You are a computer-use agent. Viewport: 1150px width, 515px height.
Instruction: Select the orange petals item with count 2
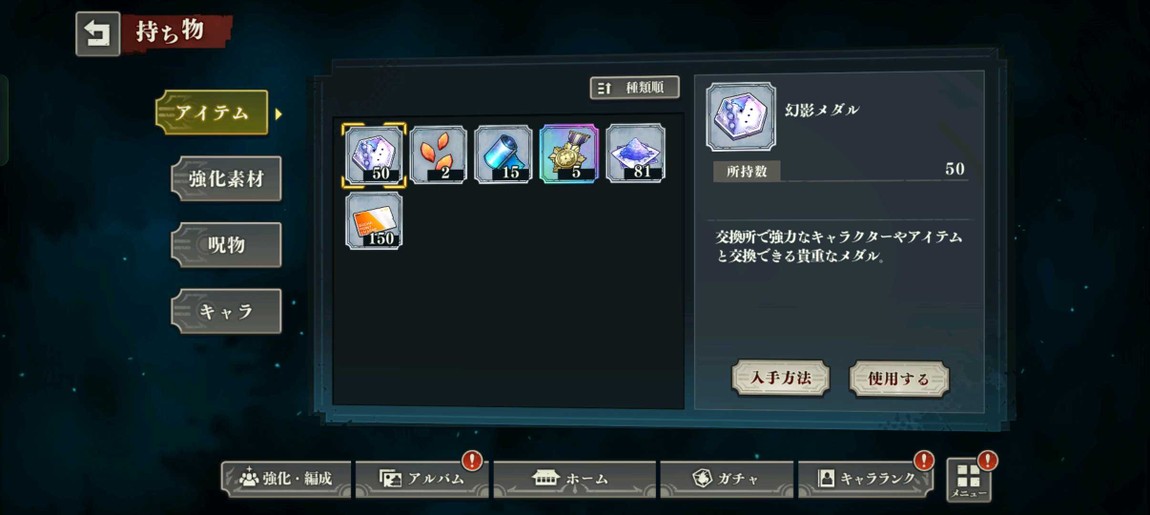coord(438,155)
